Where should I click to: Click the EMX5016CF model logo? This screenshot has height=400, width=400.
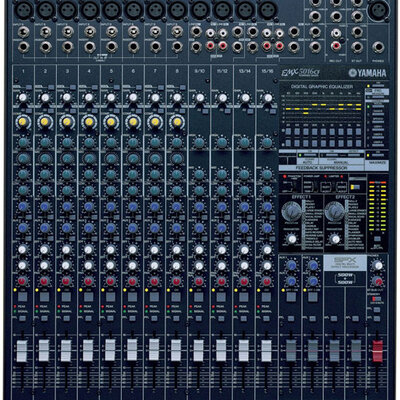point(299,73)
